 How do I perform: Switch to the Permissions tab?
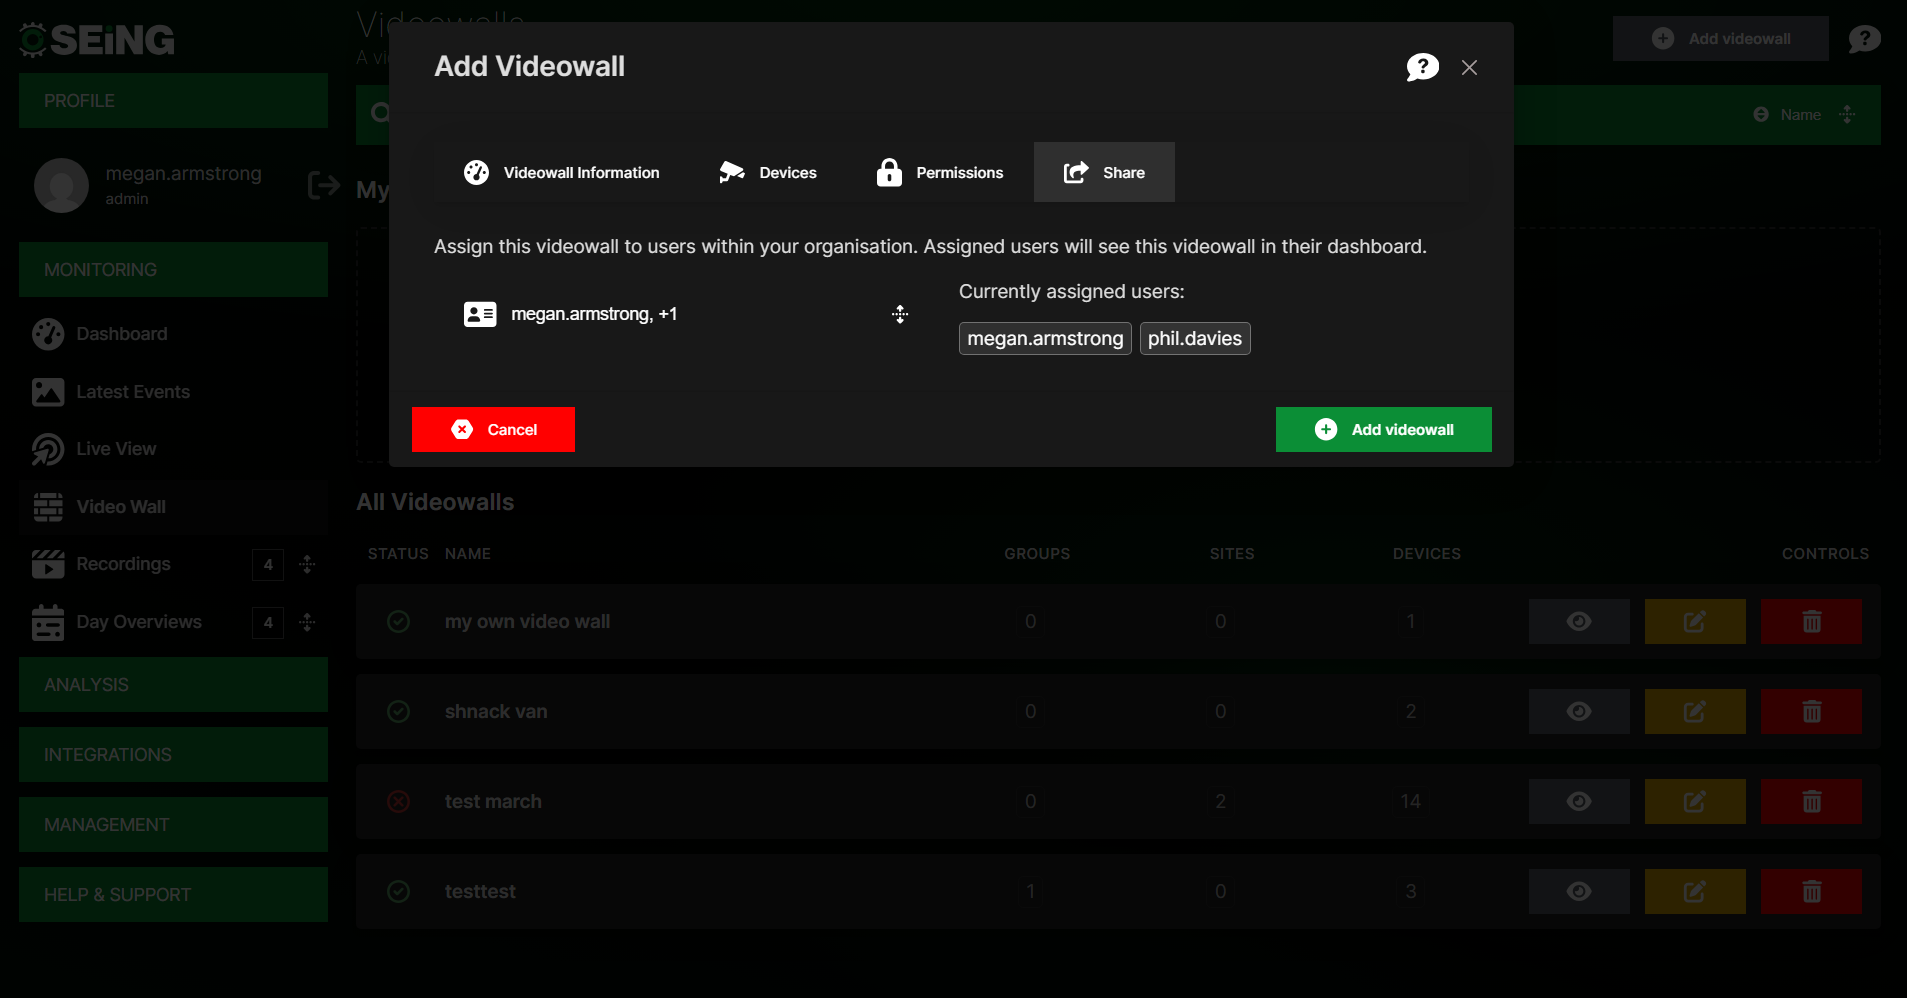pyautogui.click(x=939, y=172)
